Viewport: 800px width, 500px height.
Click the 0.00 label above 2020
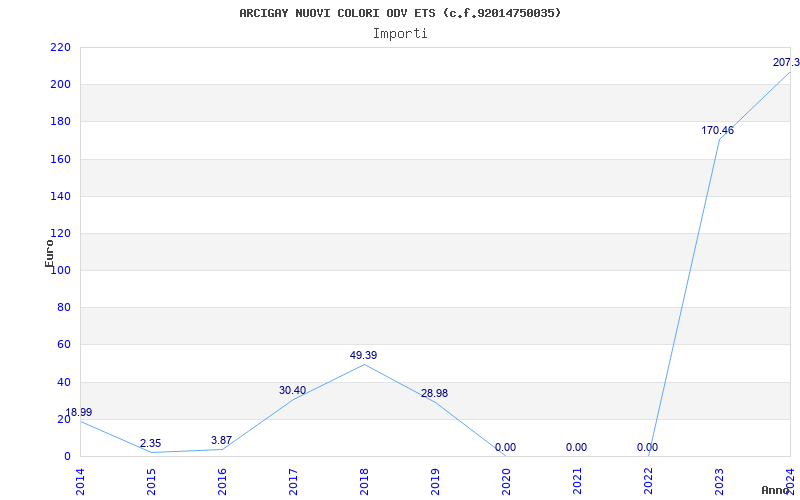505,447
